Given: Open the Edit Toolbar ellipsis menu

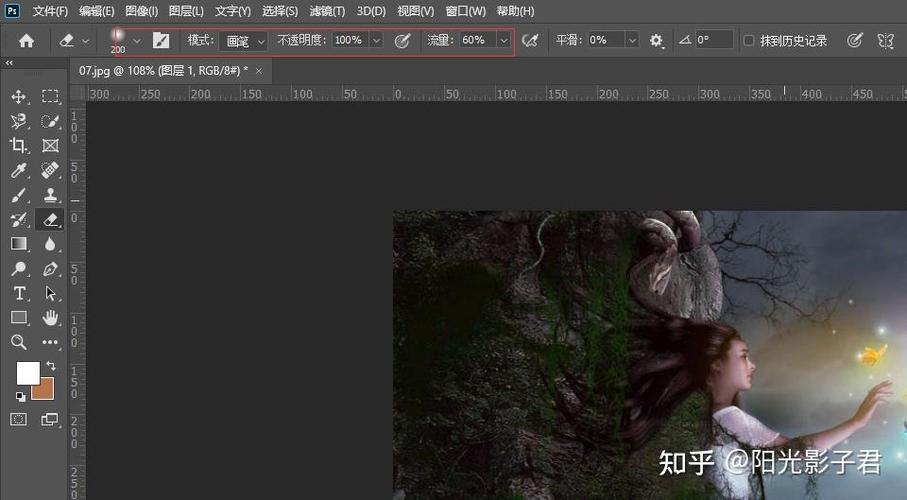Looking at the screenshot, I should coord(50,342).
